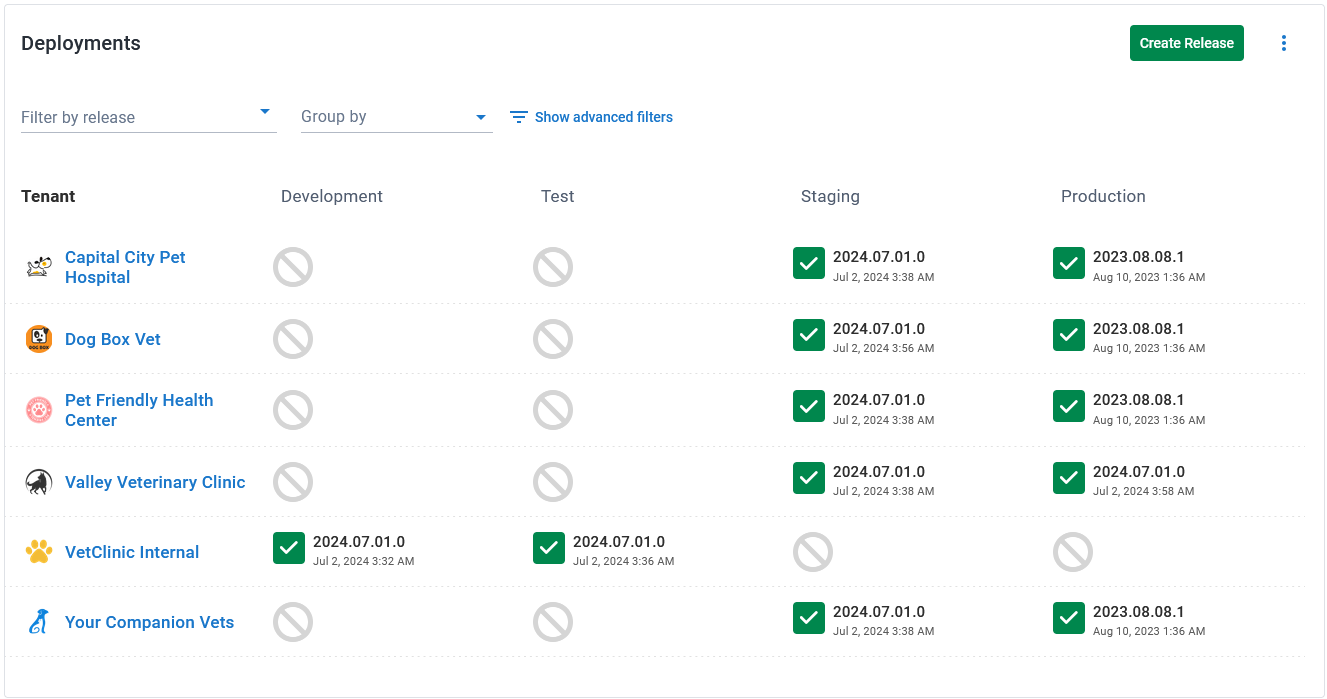This screenshot has height=699, width=1327.
Task: Click the Dog Box Vet logo icon
Action: pyautogui.click(x=39, y=339)
